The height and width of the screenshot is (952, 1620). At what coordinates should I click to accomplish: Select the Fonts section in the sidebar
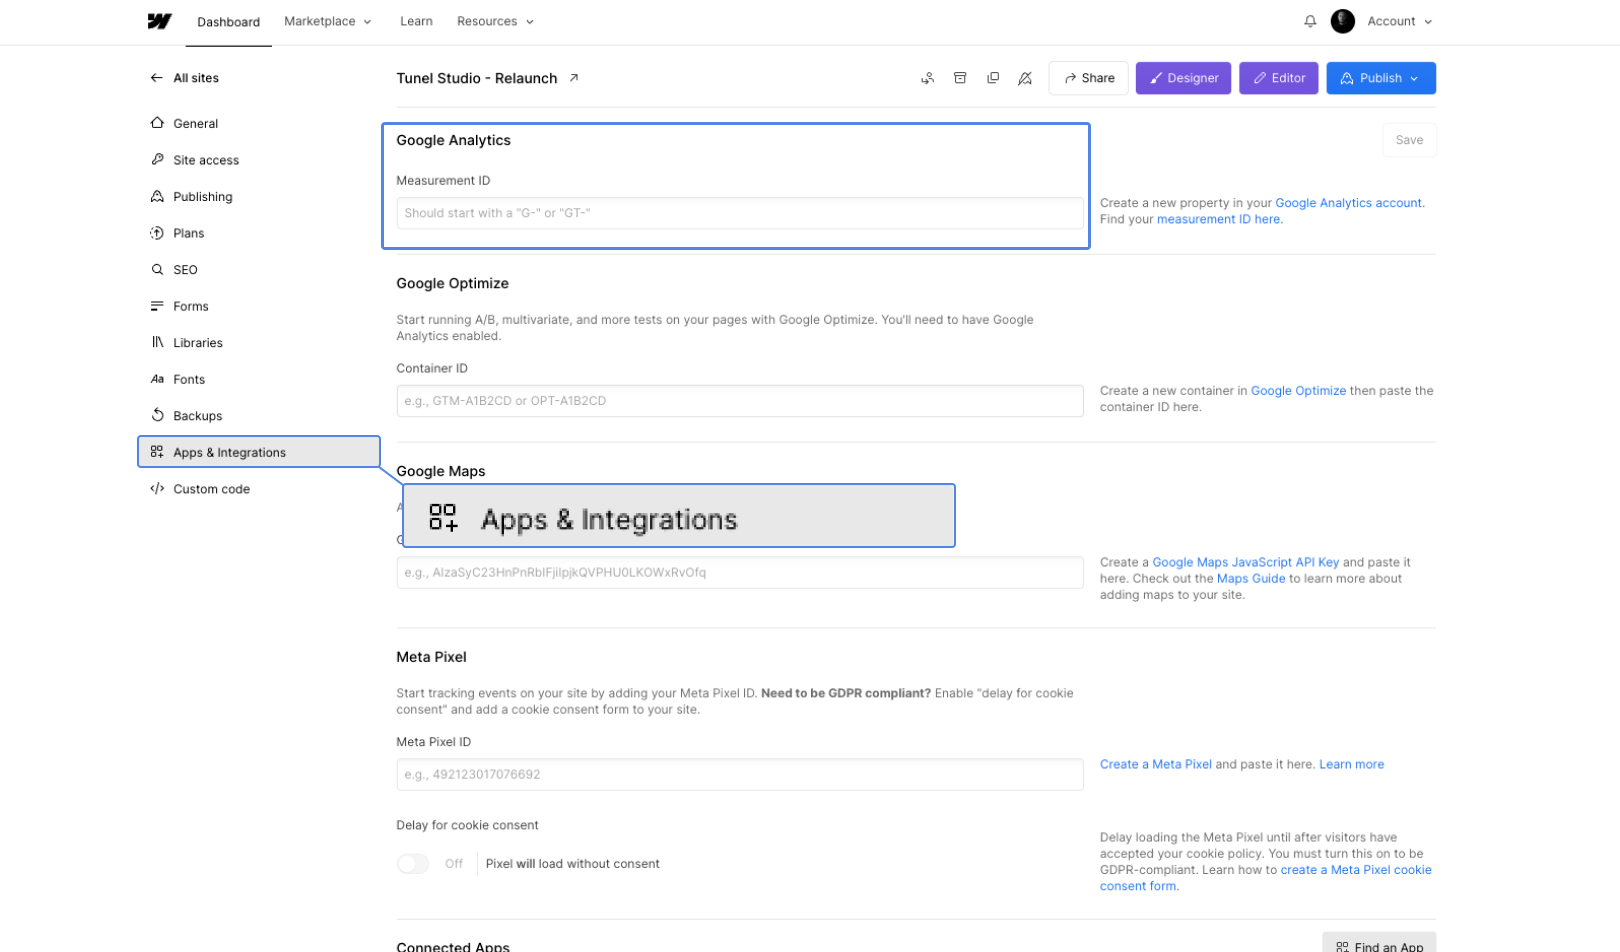tap(190, 379)
